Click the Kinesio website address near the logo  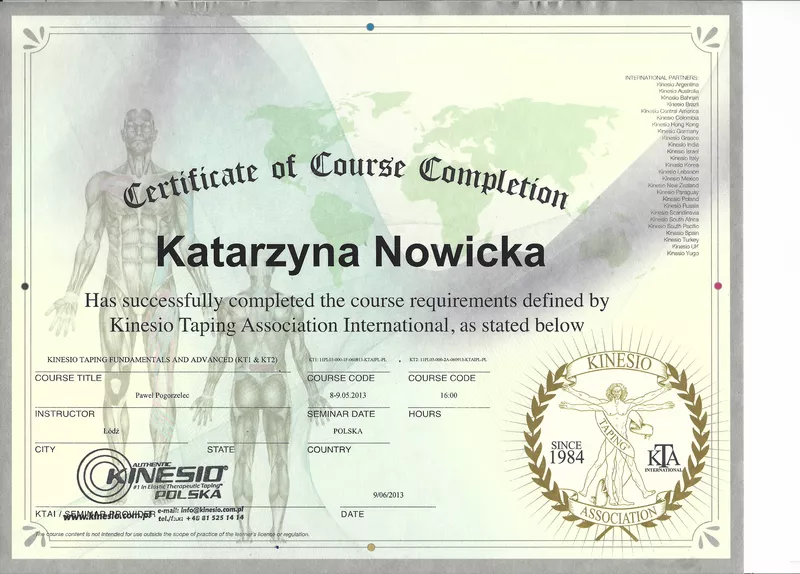click(107, 517)
